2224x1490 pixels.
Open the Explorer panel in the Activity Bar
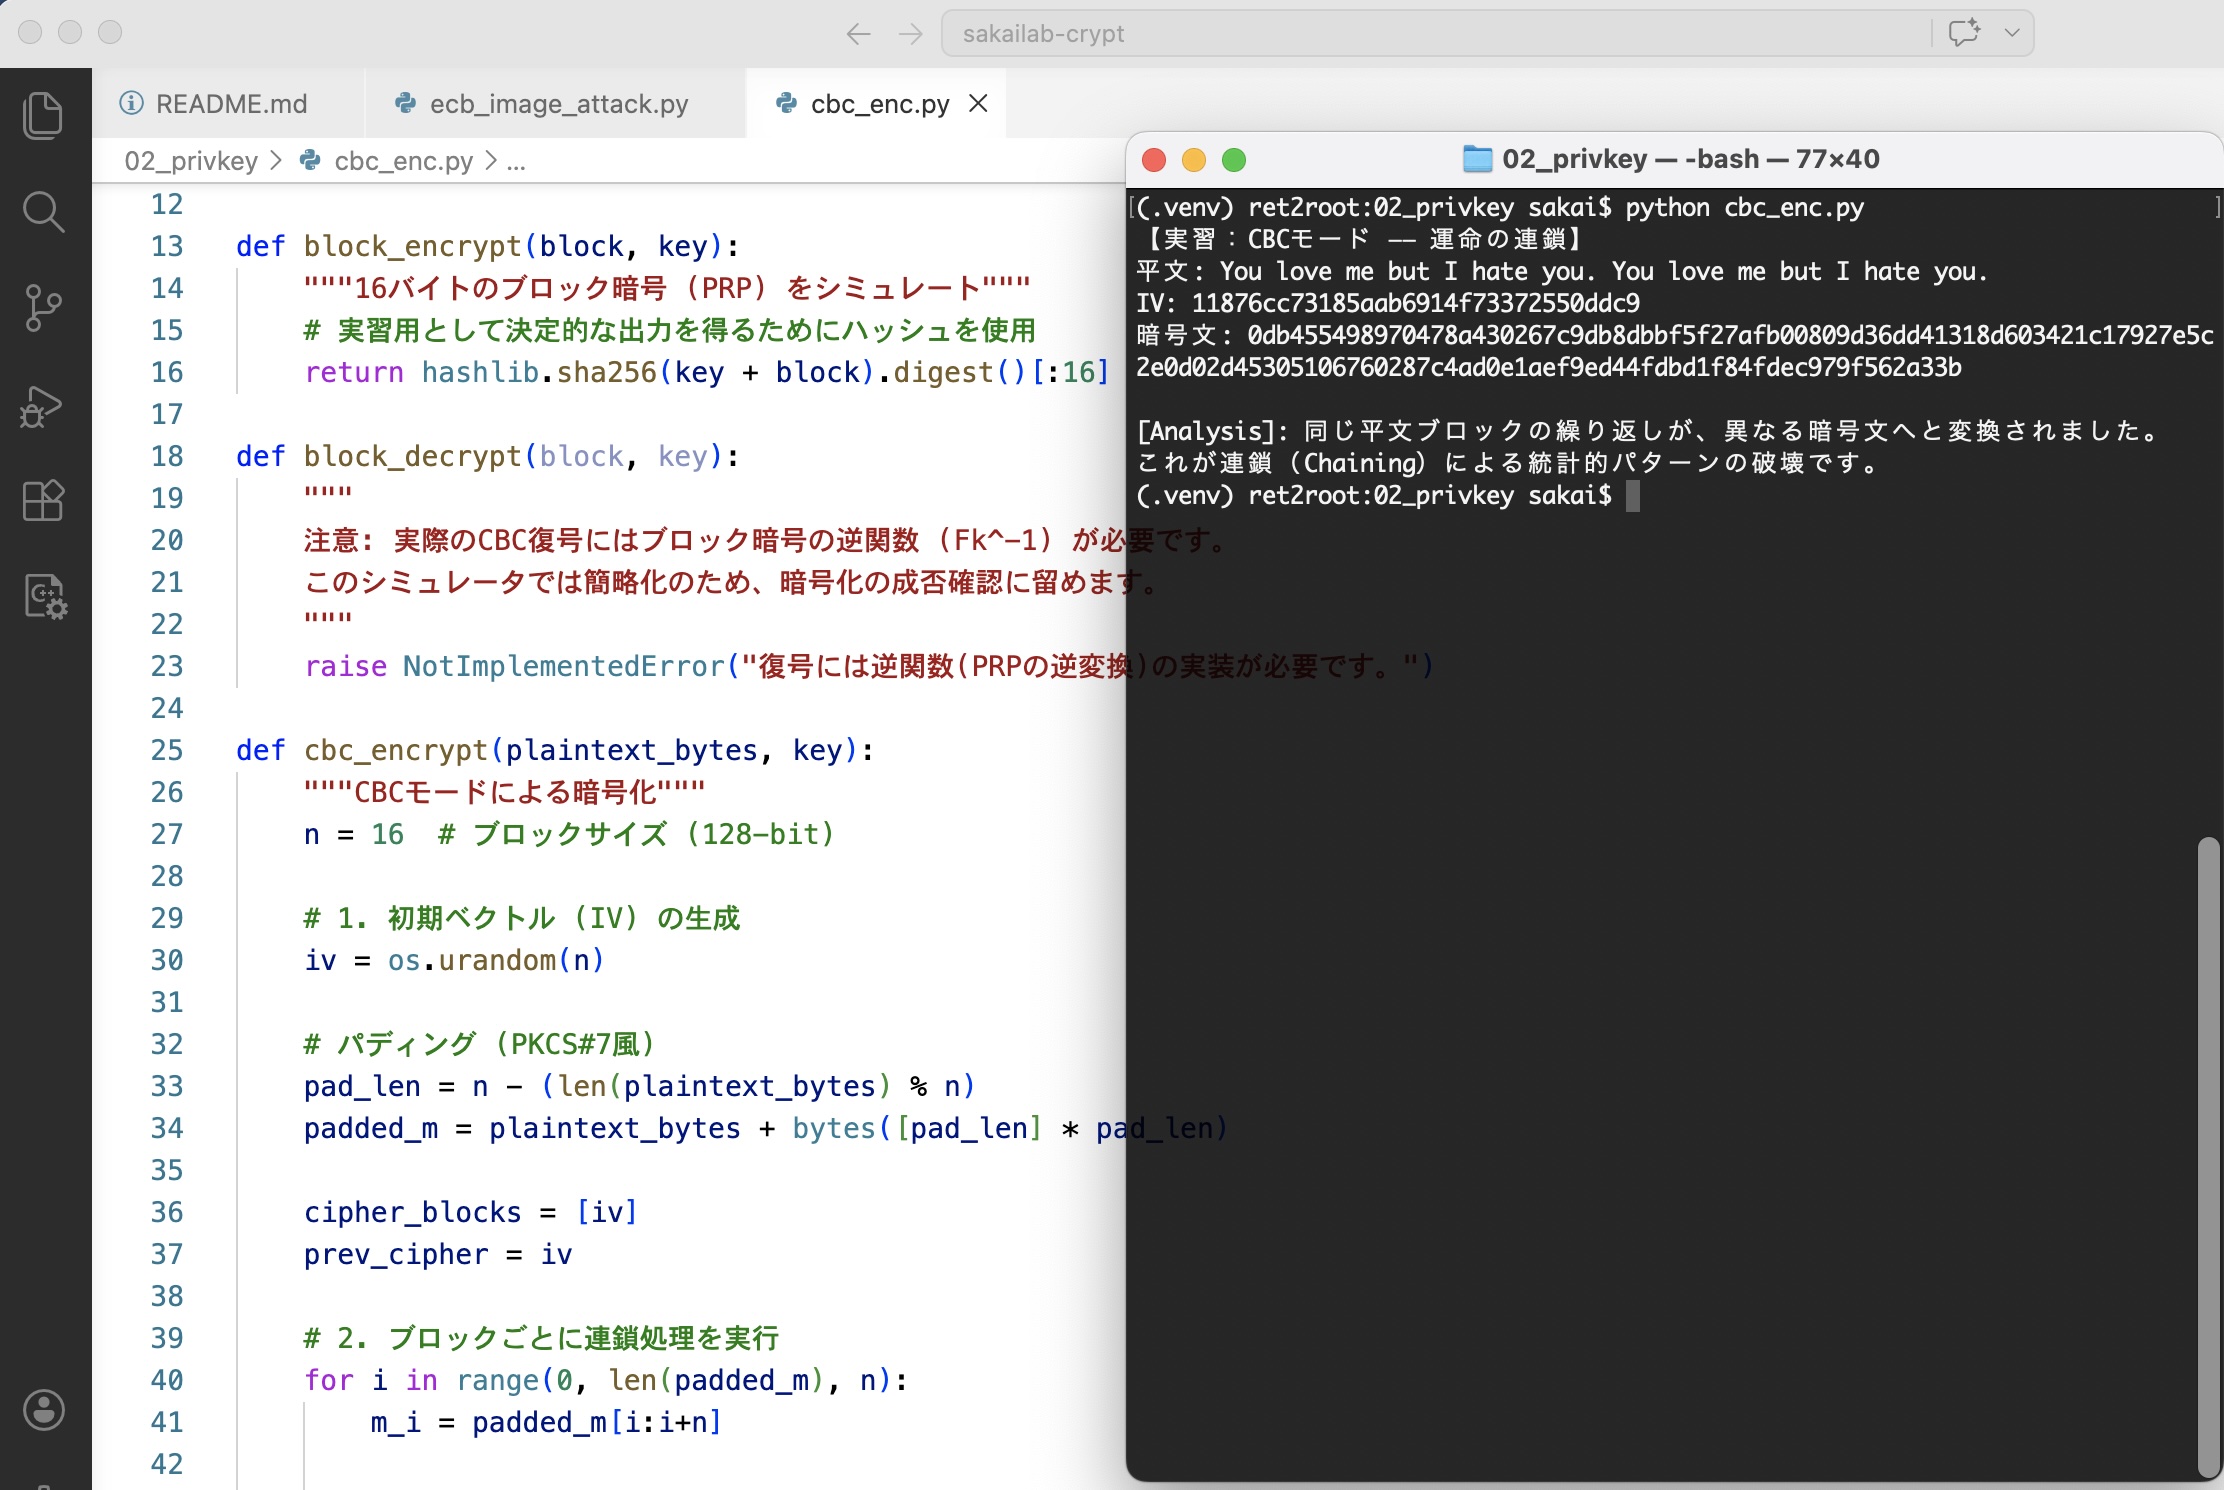43,115
